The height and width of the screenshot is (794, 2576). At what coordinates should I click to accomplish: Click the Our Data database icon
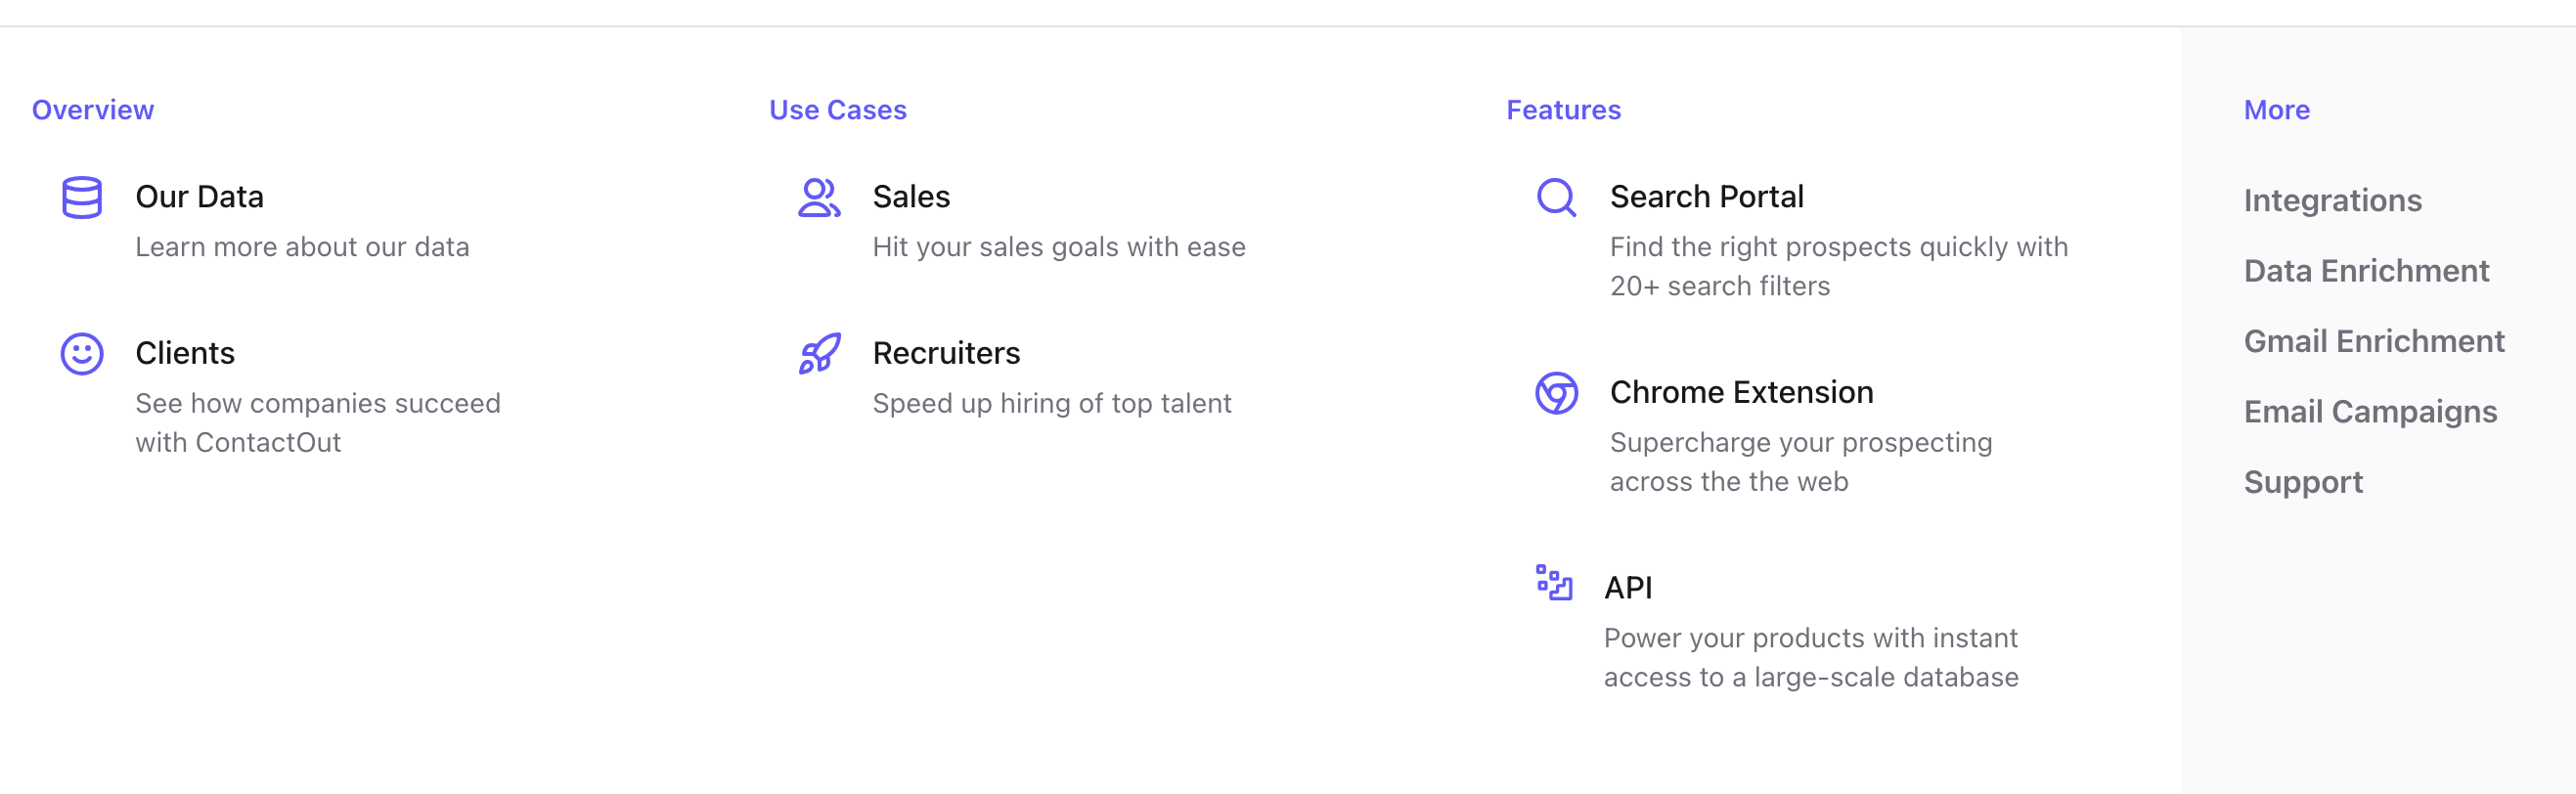[82, 198]
